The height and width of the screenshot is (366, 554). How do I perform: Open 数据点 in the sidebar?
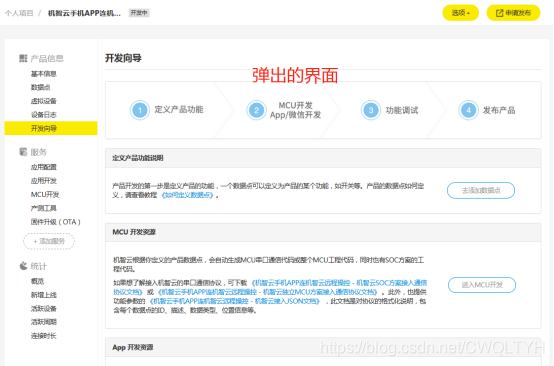pos(40,87)
